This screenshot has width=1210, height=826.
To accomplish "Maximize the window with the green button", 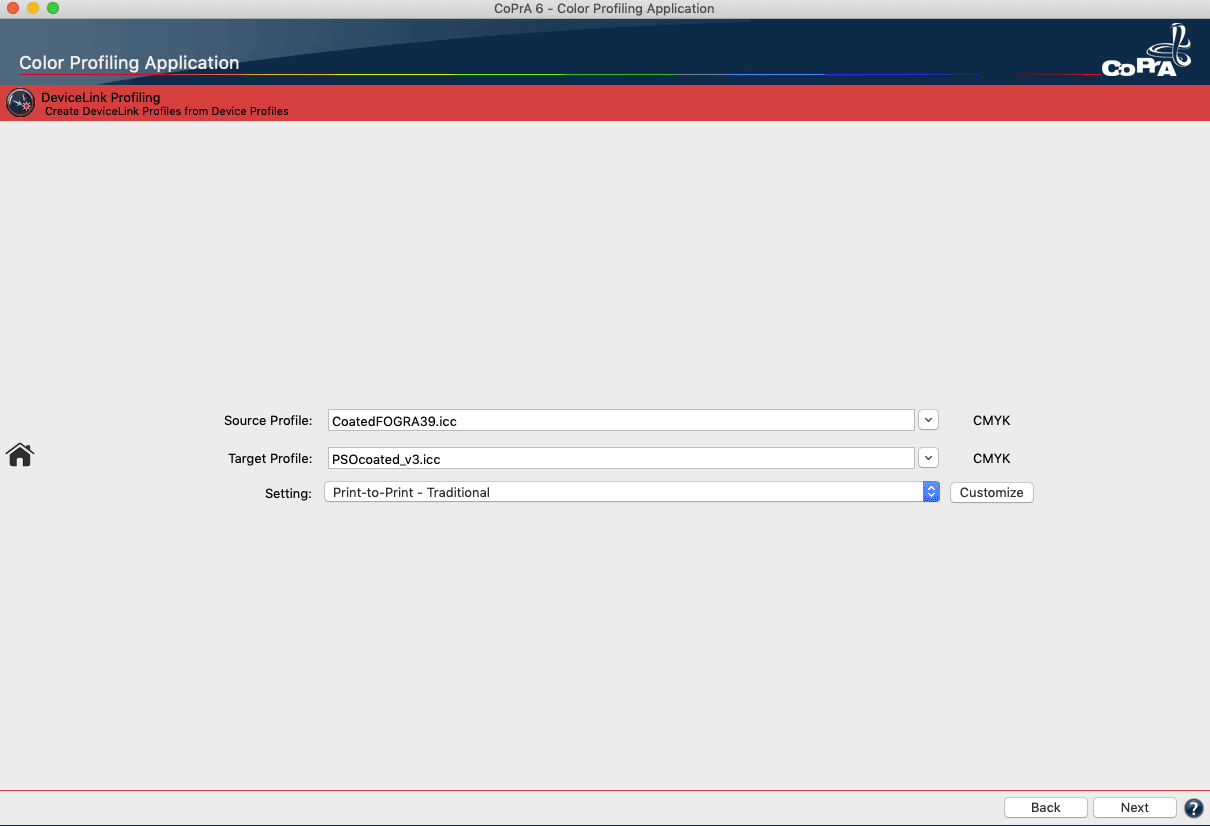I will pos(53,9).
